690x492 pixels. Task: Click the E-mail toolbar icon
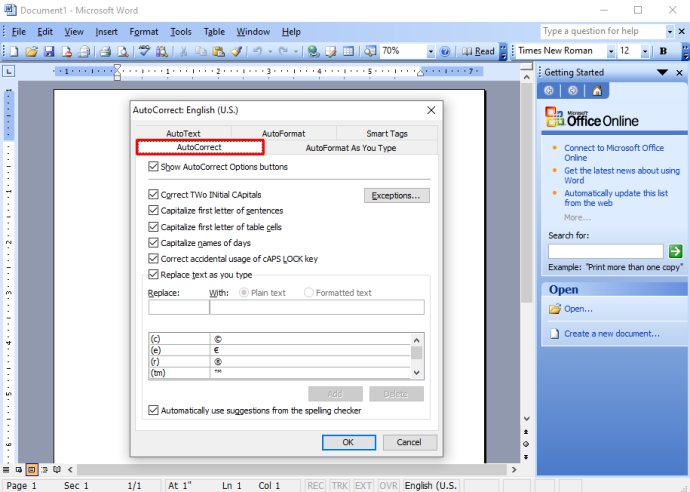84,51
